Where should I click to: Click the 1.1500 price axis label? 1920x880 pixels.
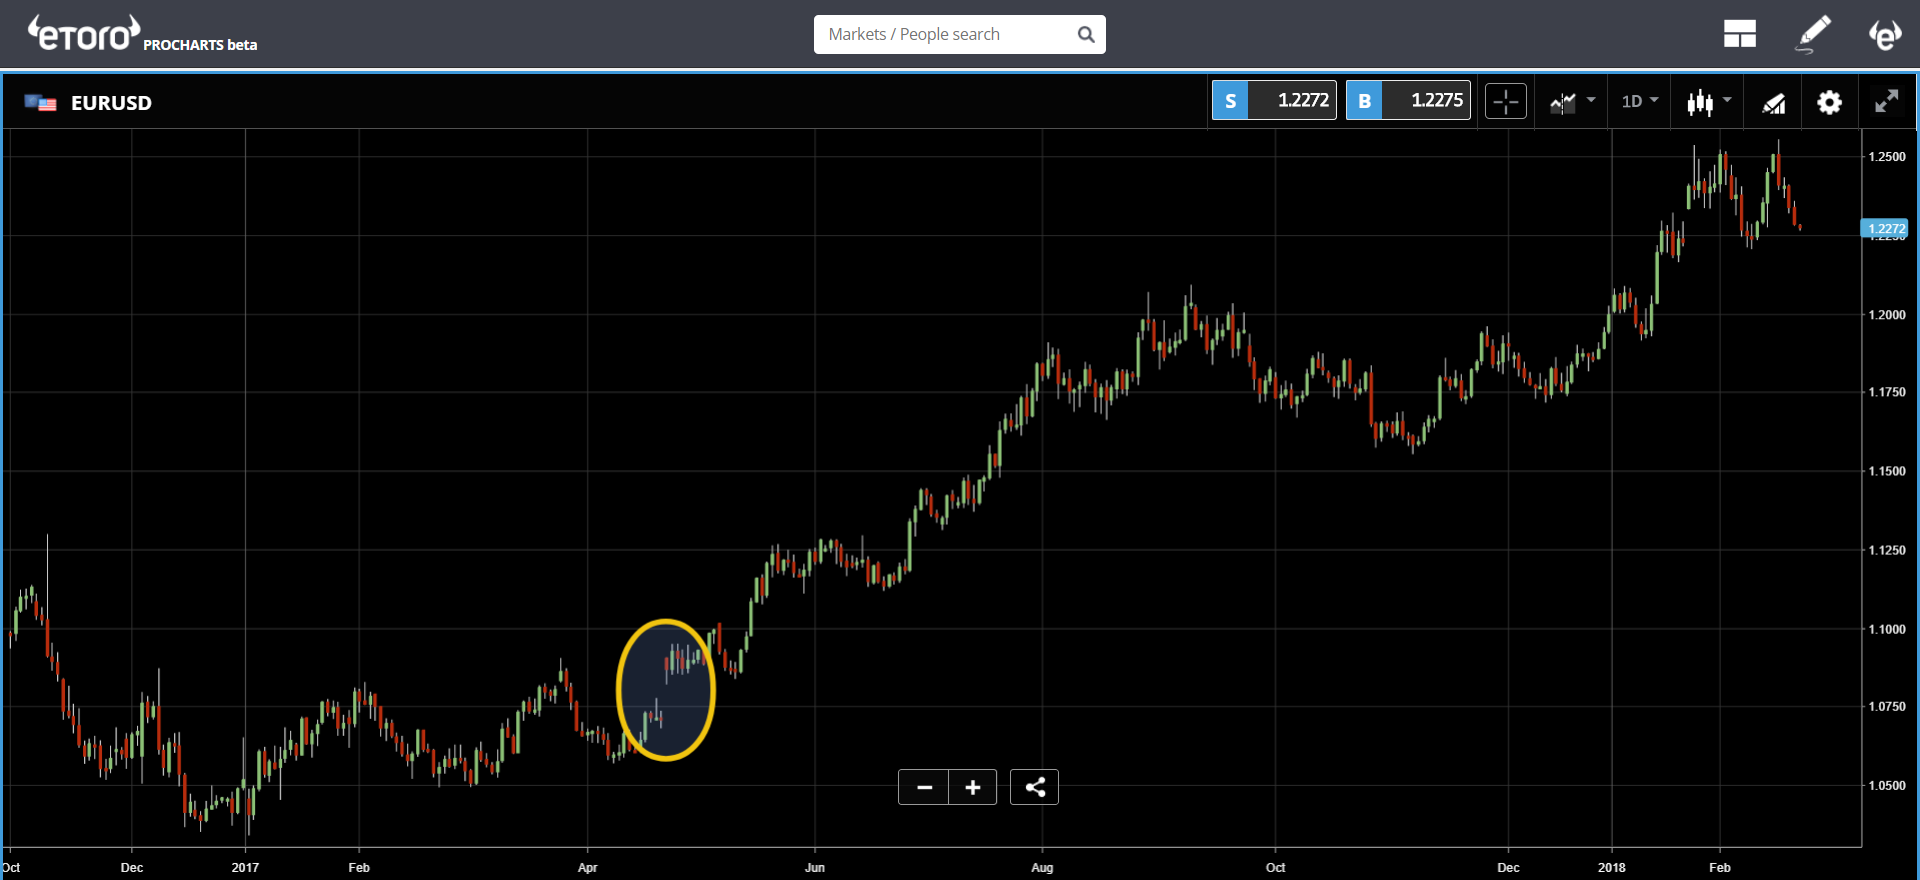[x=1887, y=471]
